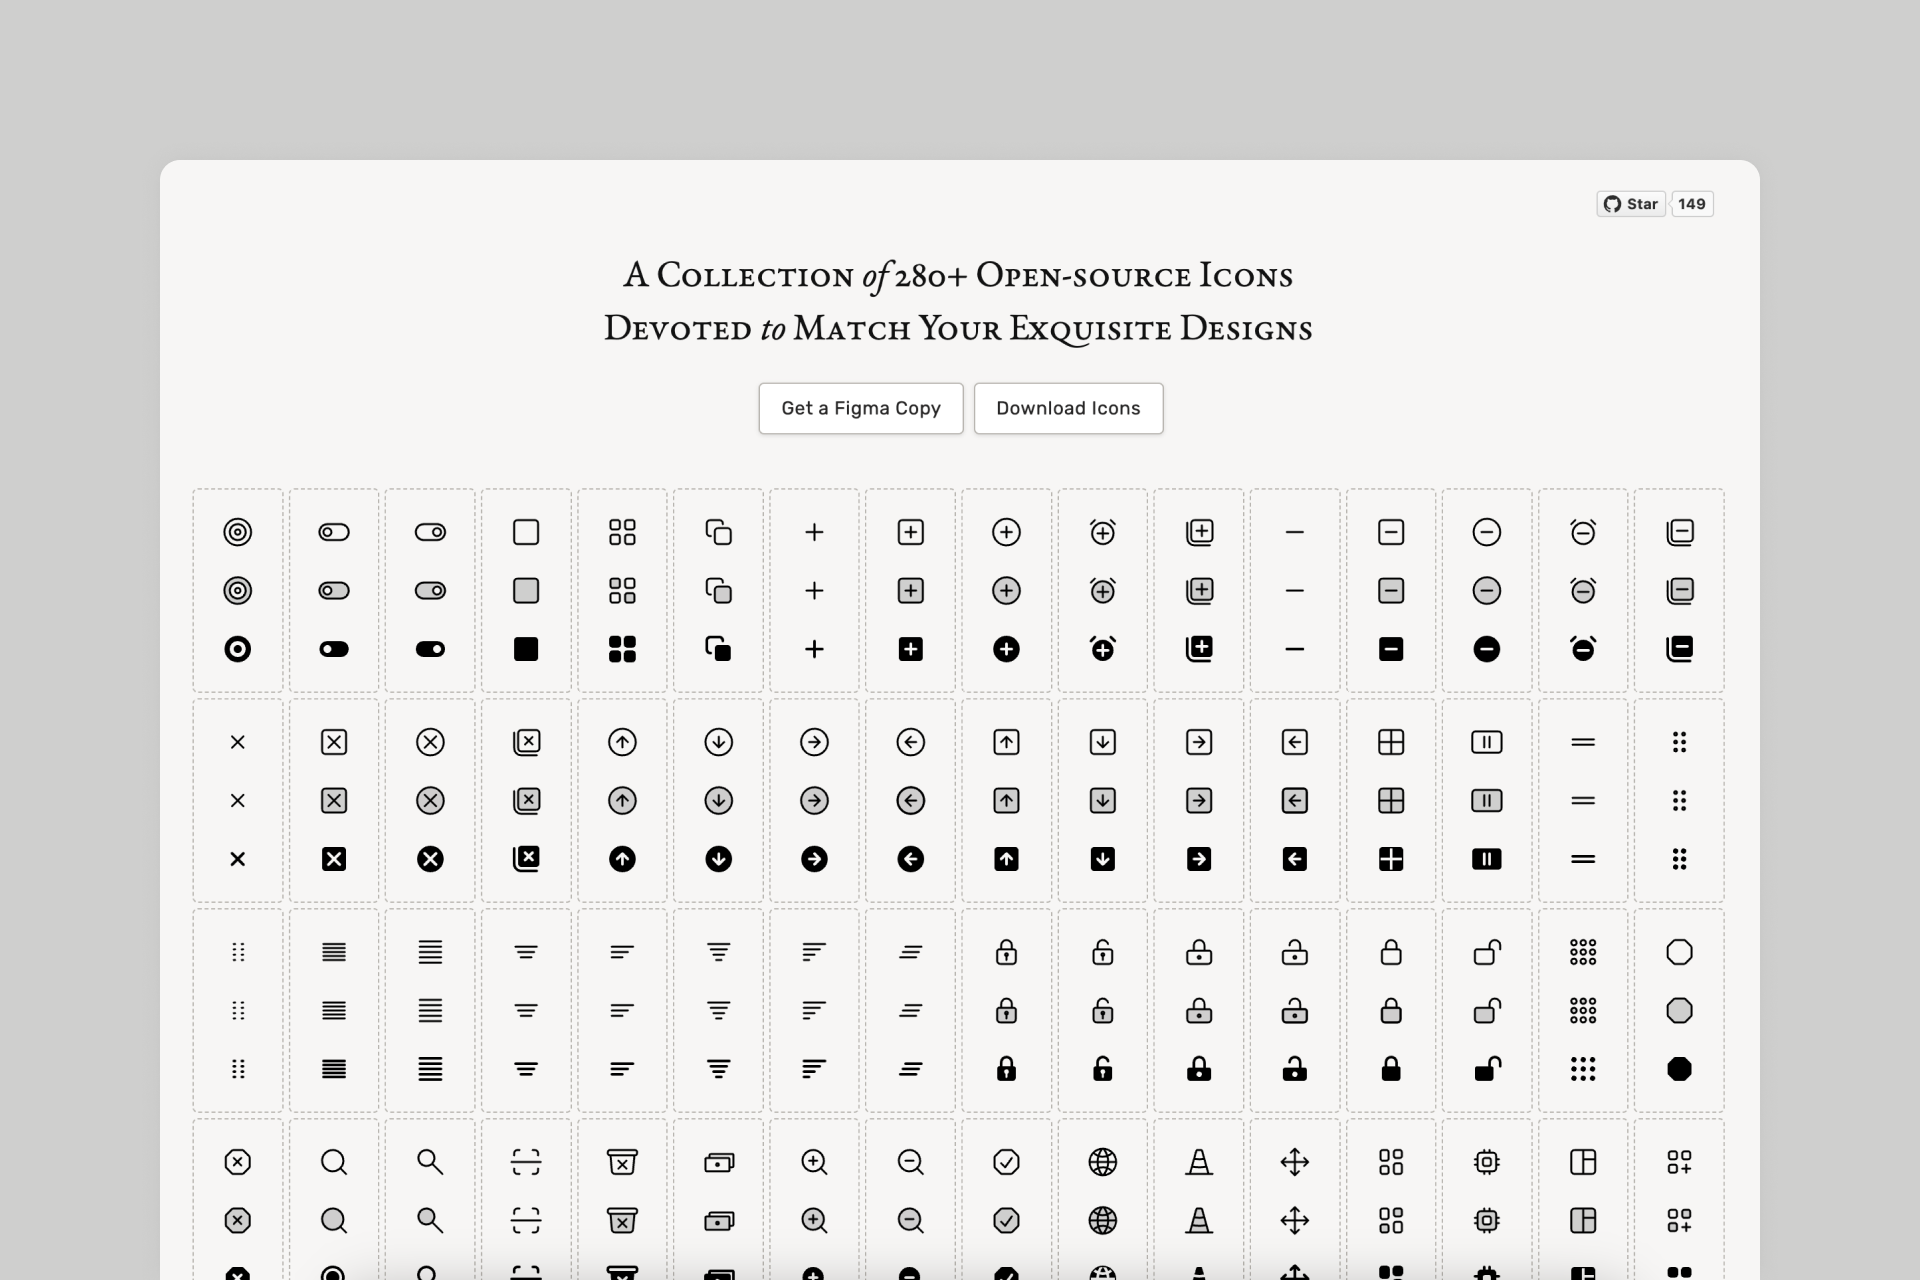Choose the outline traffic cone icon
The height and width of the screenshot is (1280, 1920).
click(x=1198, y=1162)
